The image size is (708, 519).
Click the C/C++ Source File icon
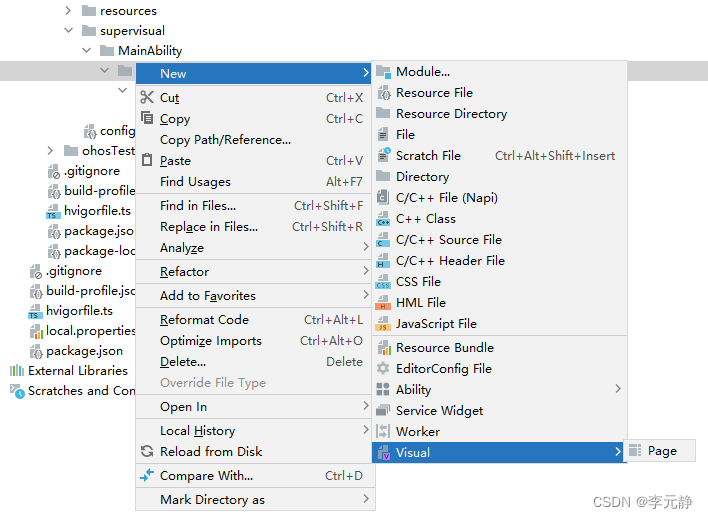pos(383,239)
